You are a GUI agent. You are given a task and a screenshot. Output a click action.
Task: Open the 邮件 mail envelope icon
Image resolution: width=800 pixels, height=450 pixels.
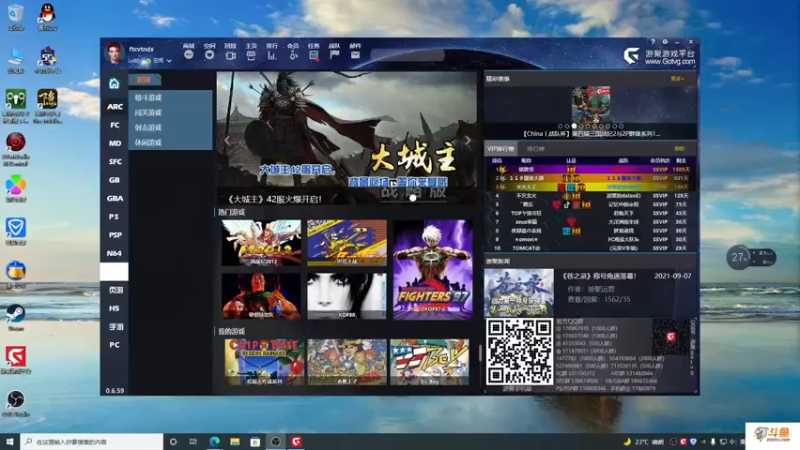355,55
